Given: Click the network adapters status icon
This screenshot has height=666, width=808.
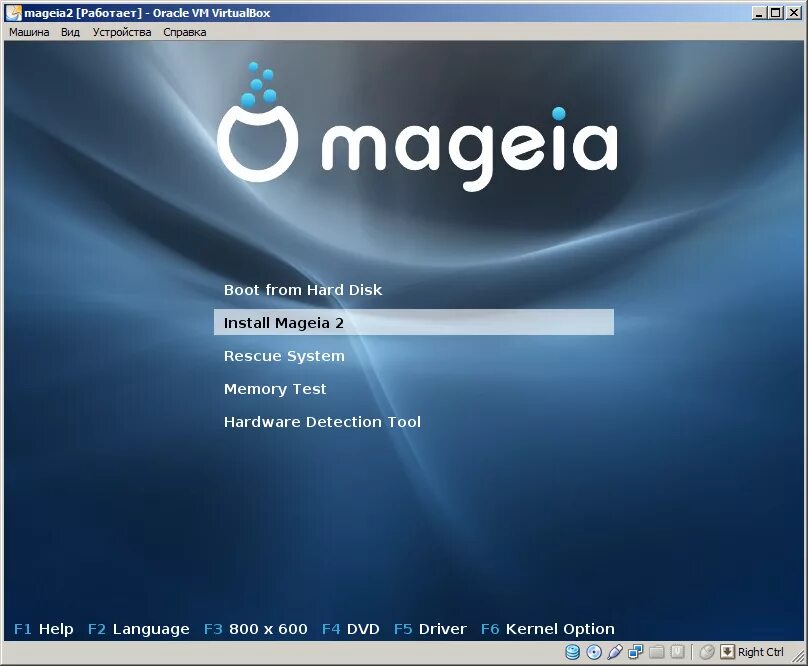Looking at the screenshot, I should (x=635, y=652).
